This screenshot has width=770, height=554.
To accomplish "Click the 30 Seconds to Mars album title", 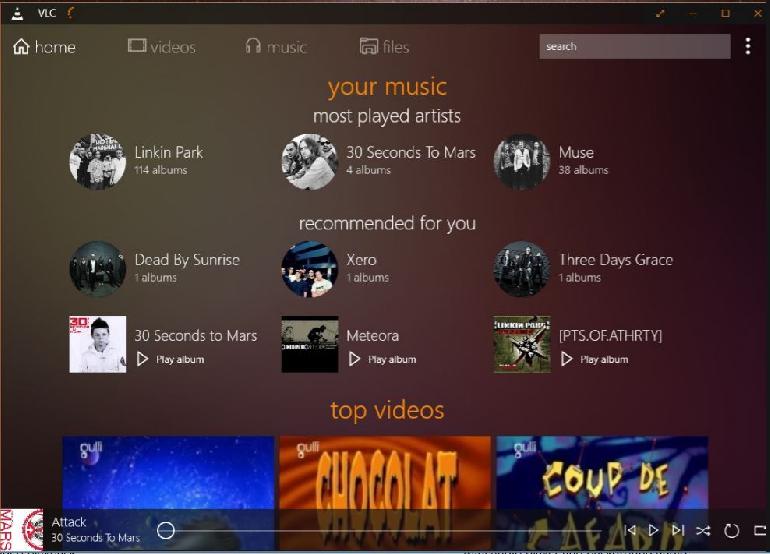I will (x=196, y=335).
